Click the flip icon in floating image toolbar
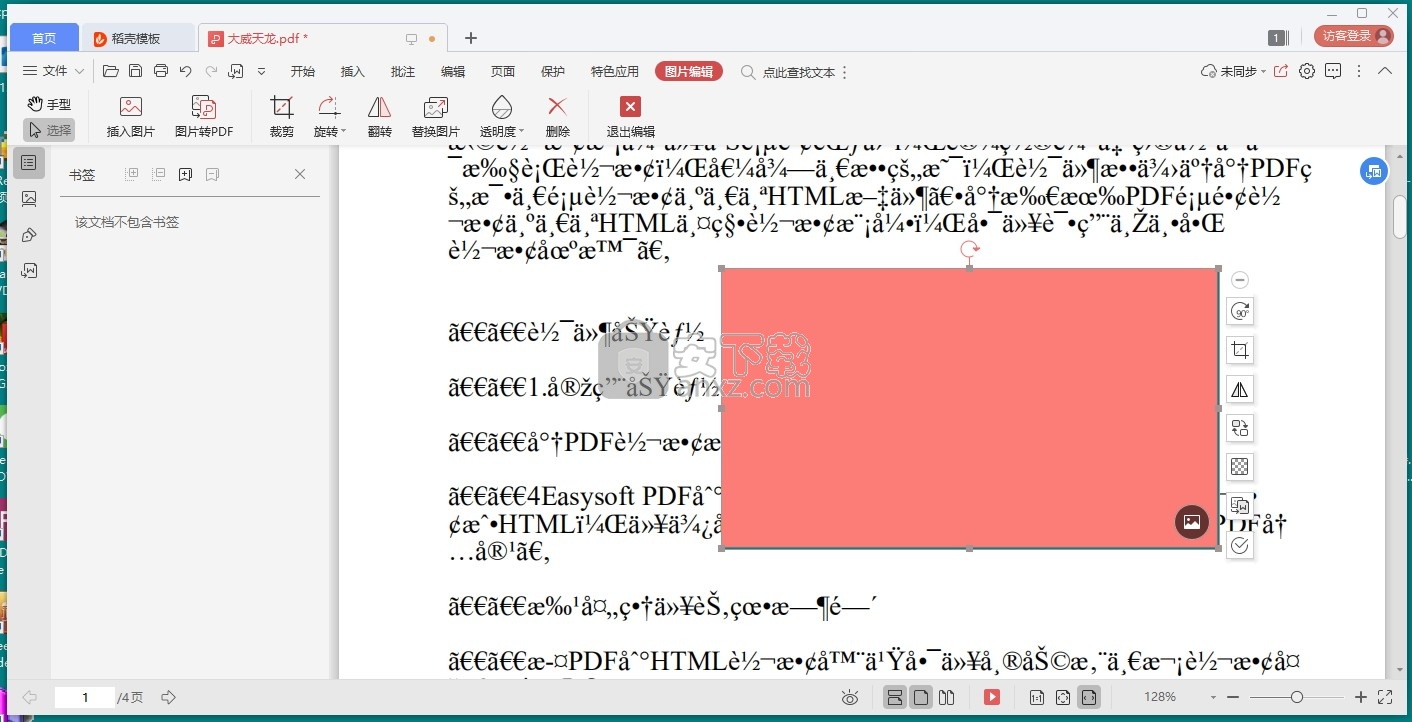Screen dimensions: 1412x722 click(1240, 390)
